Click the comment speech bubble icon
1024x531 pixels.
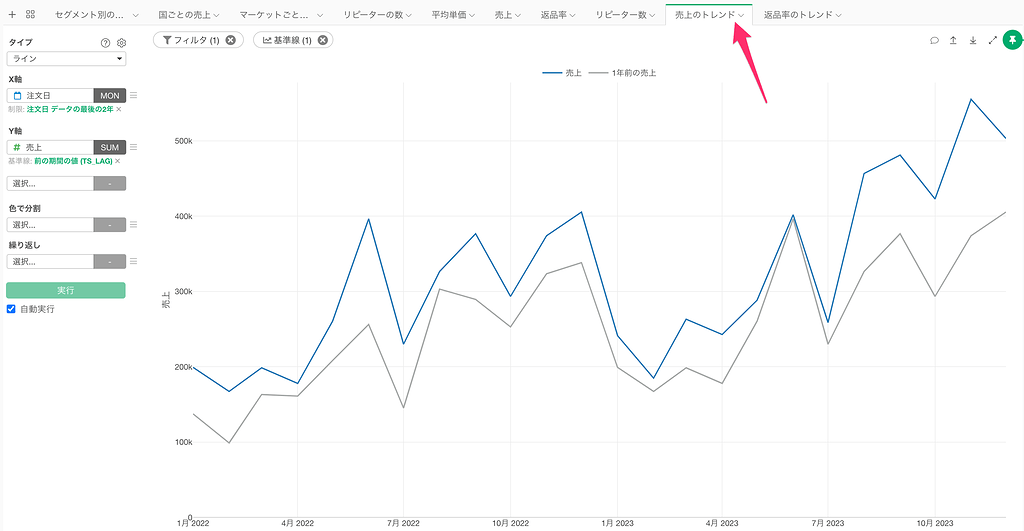(x=934, y=41)
